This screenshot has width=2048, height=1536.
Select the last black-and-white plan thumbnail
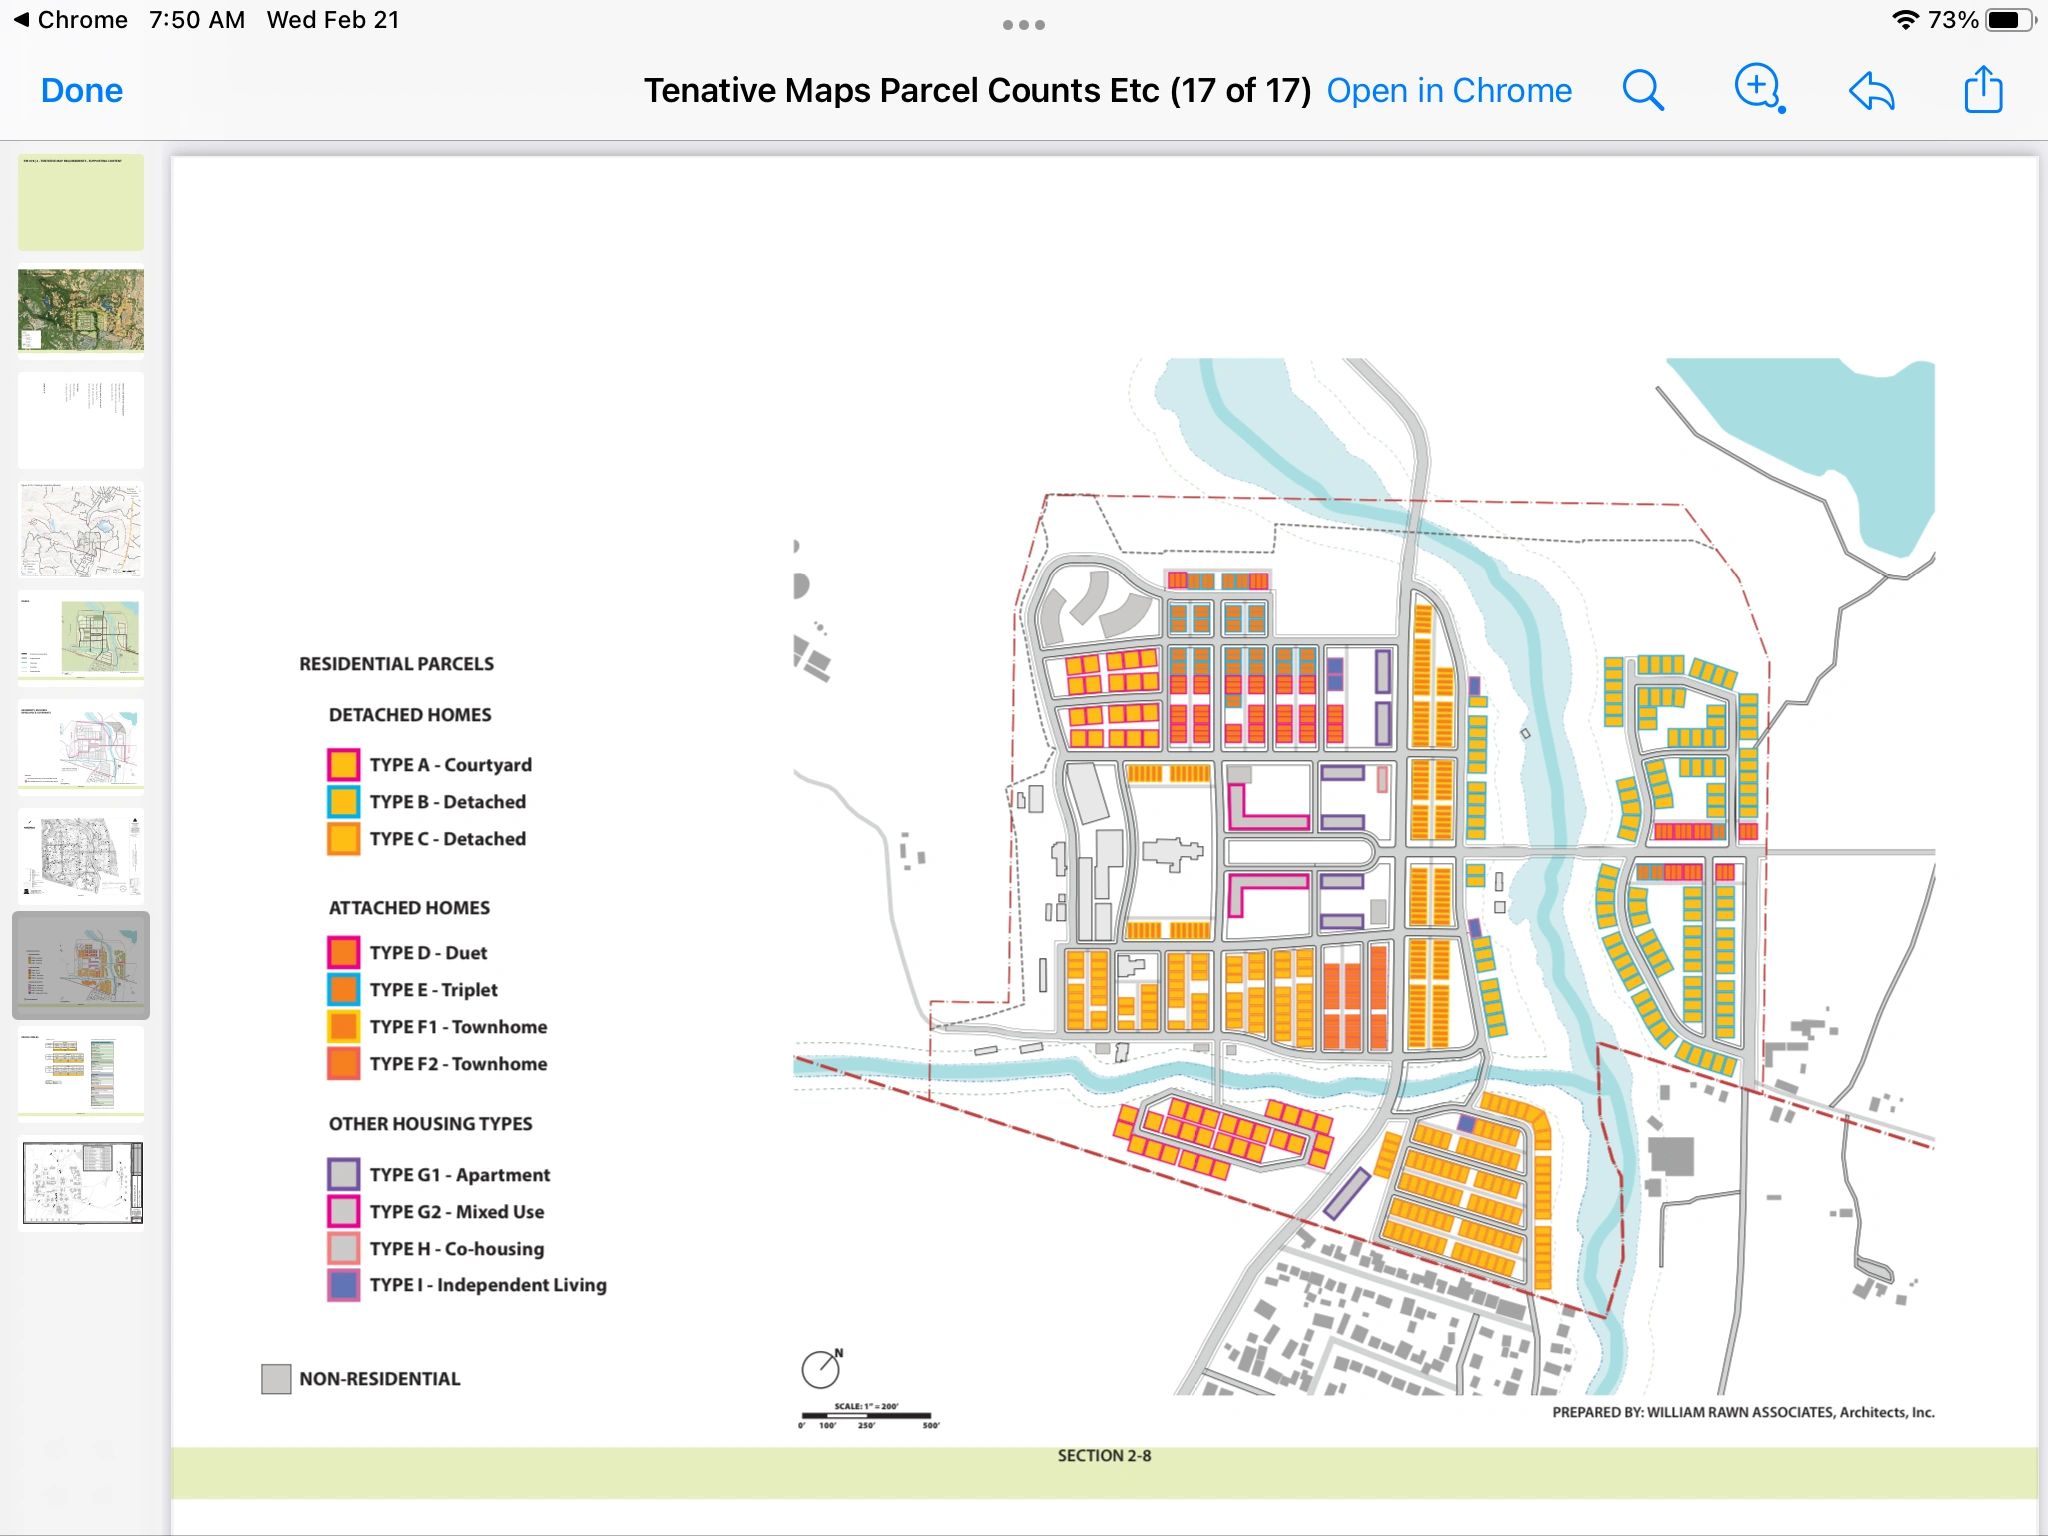point(82,1183)
